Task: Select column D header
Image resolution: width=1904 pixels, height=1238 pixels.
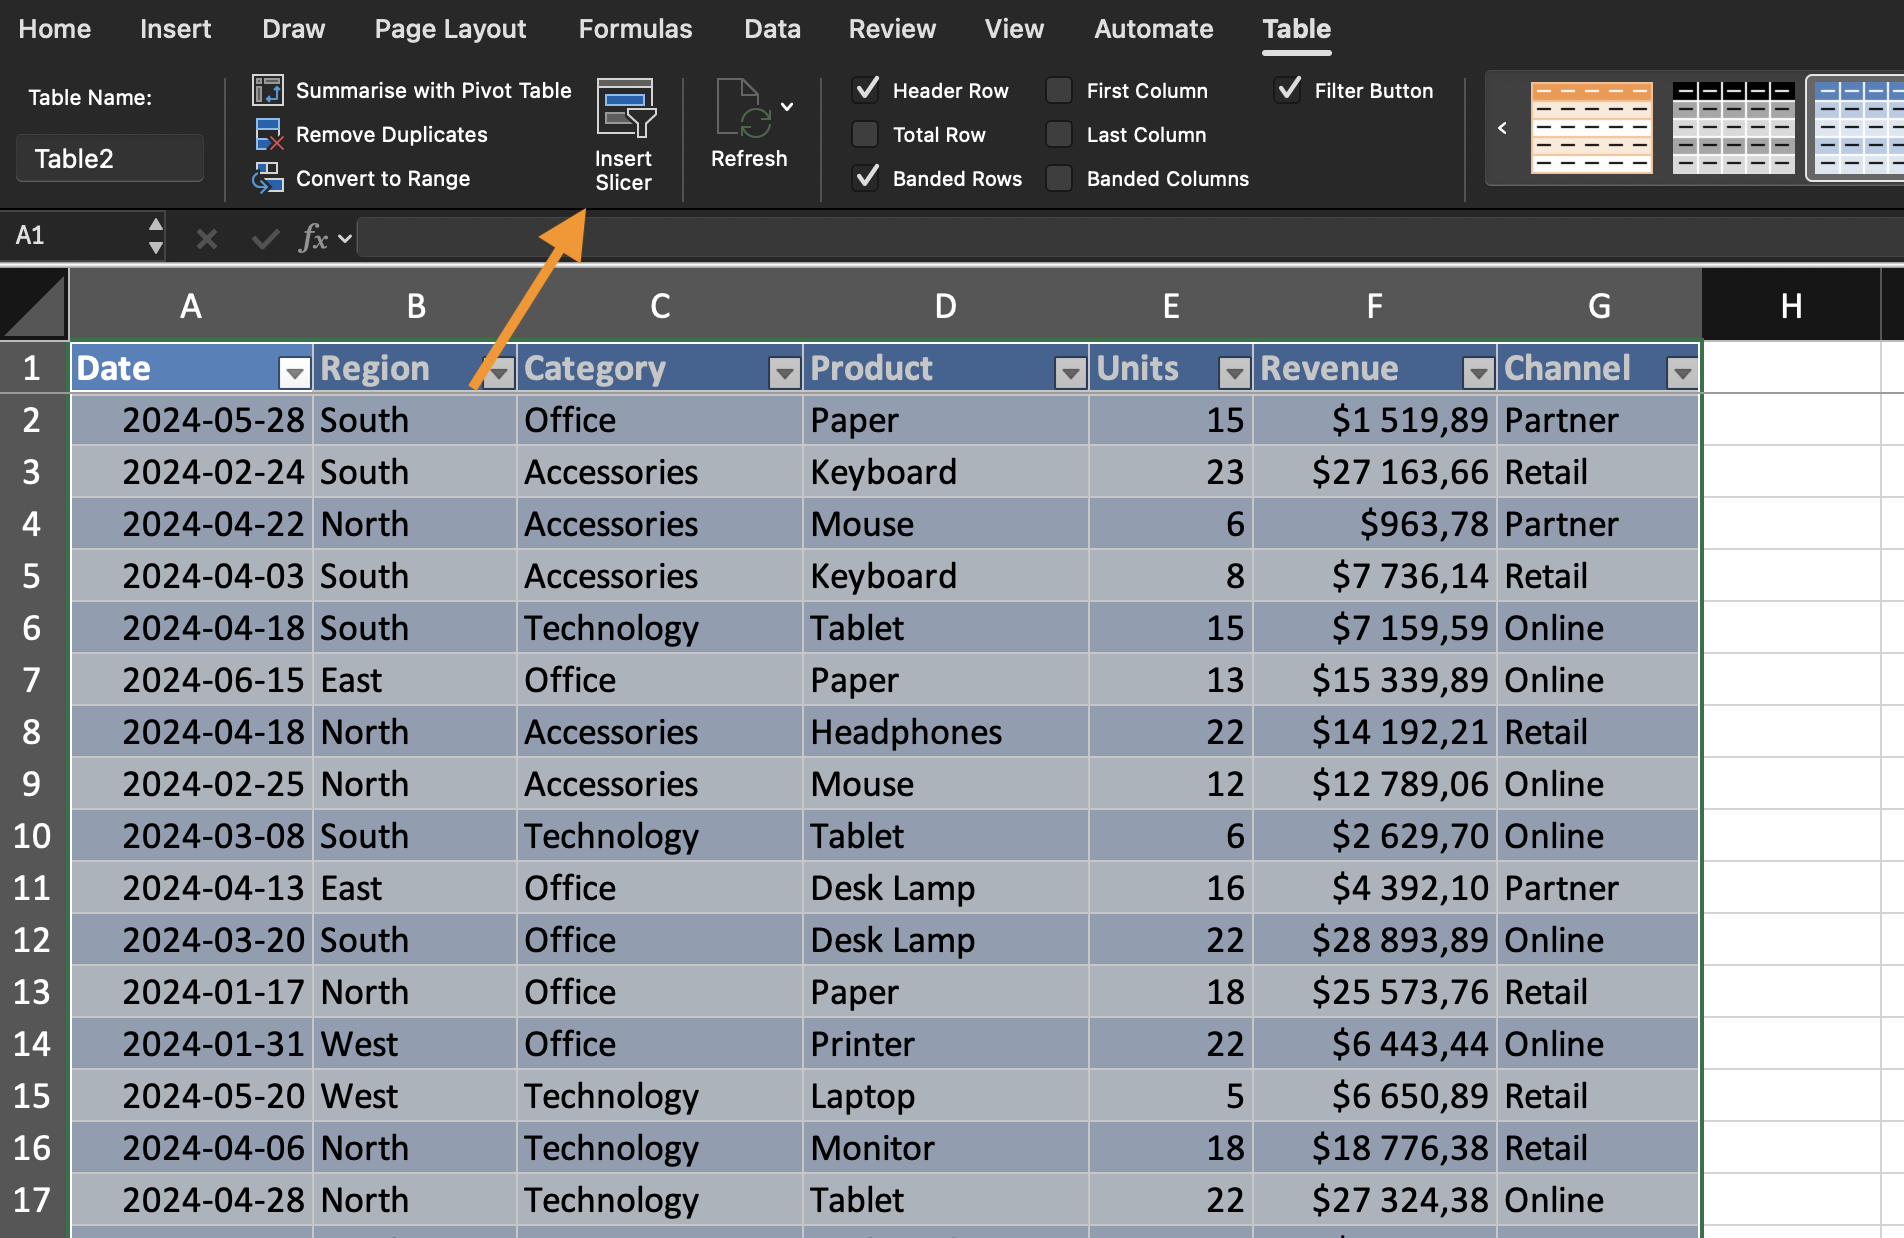Action: coord(945,306)
